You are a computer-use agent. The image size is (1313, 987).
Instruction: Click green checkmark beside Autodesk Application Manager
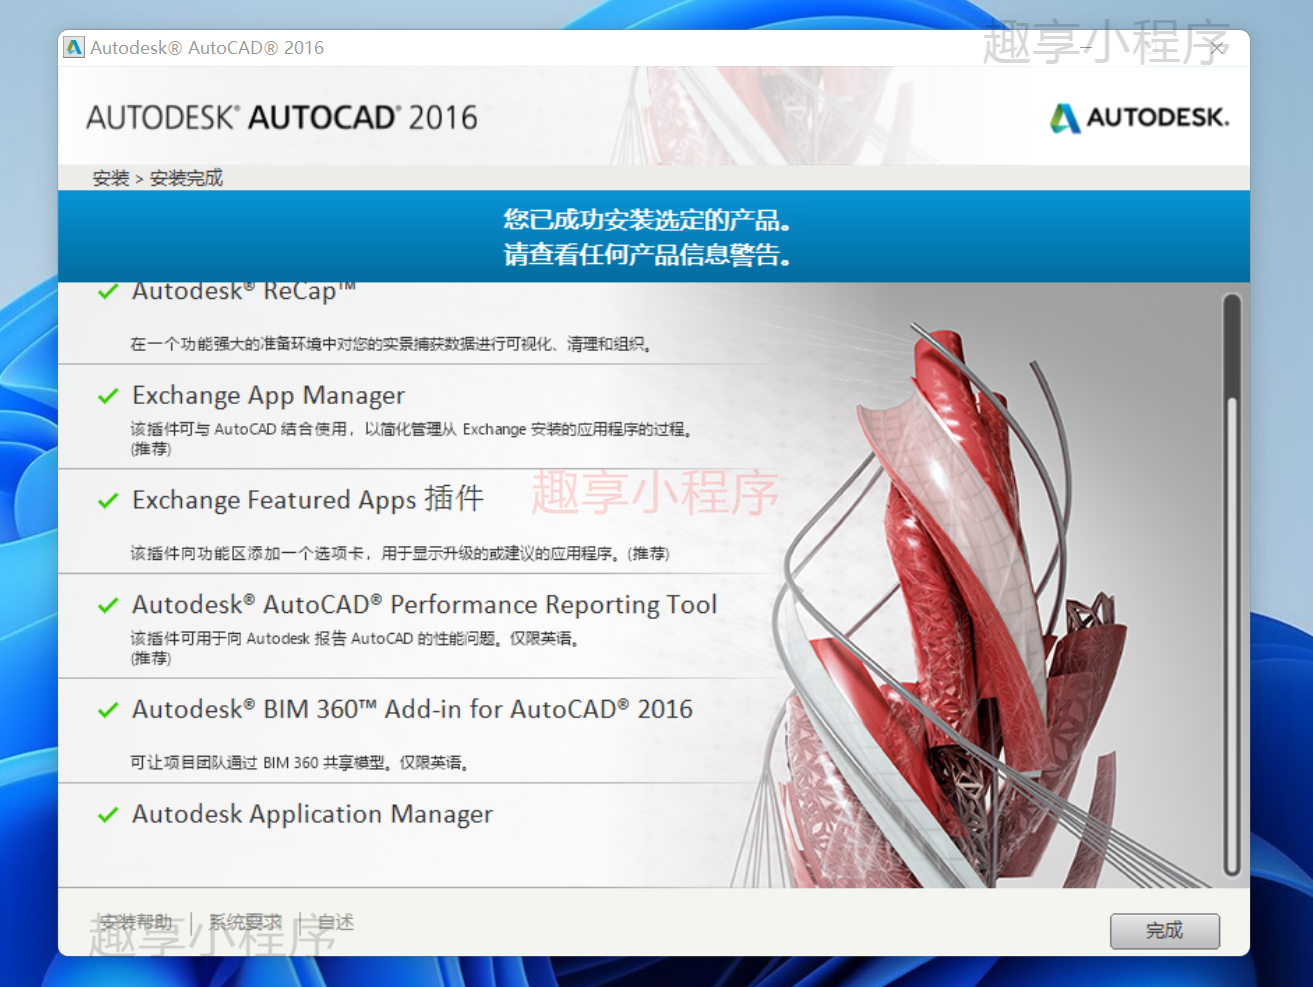click(x=108, y=815)
